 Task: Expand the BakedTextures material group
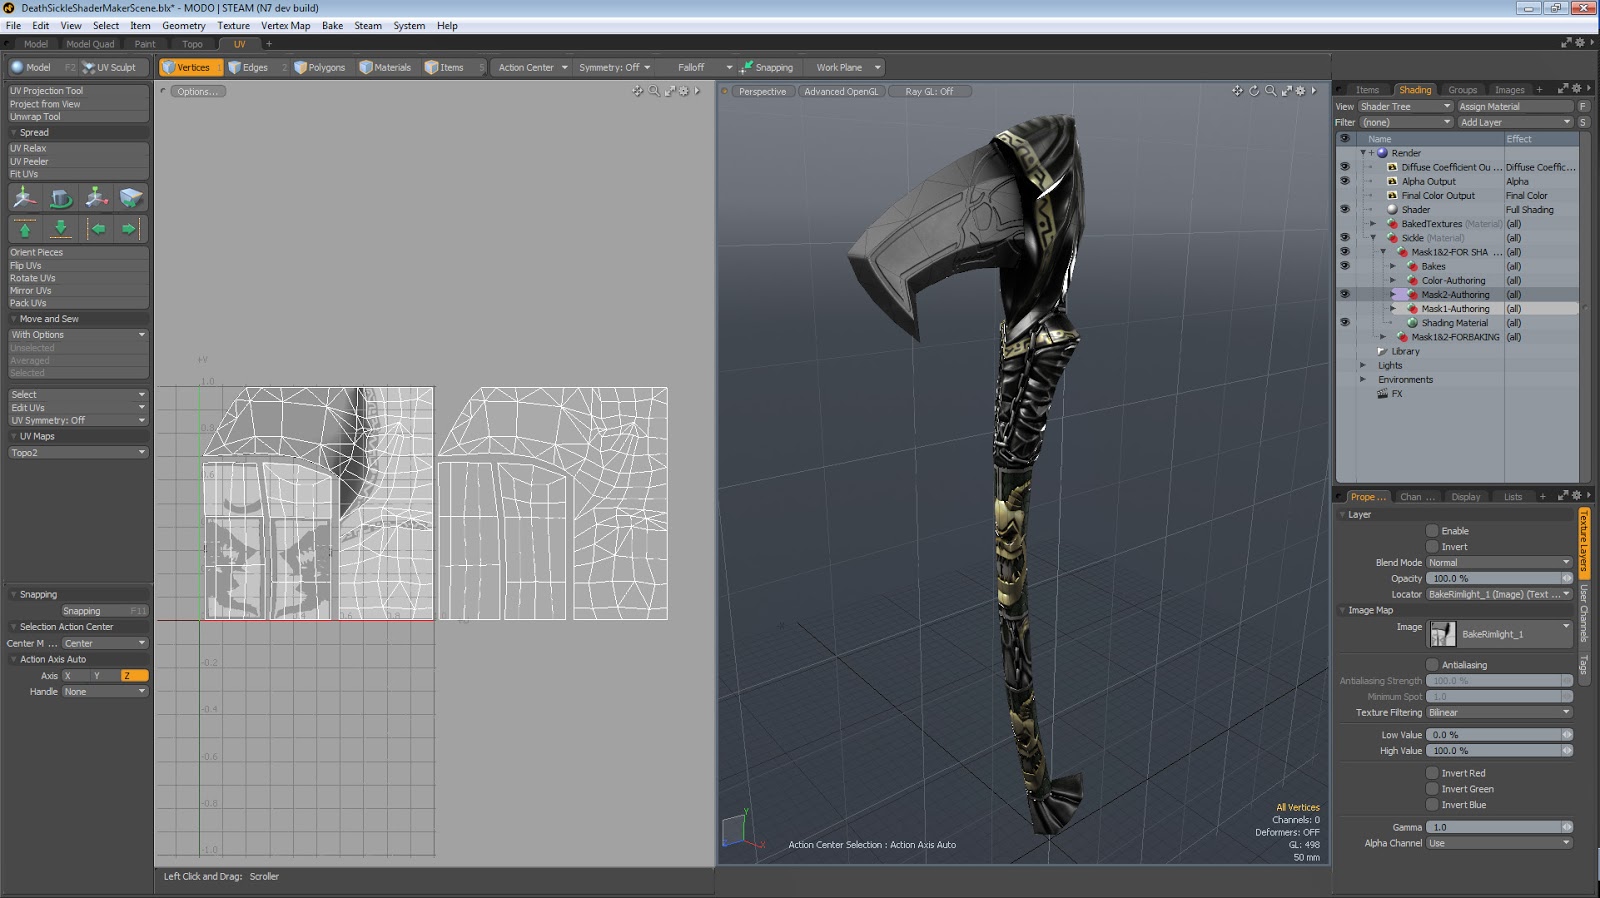(1373, 224)
